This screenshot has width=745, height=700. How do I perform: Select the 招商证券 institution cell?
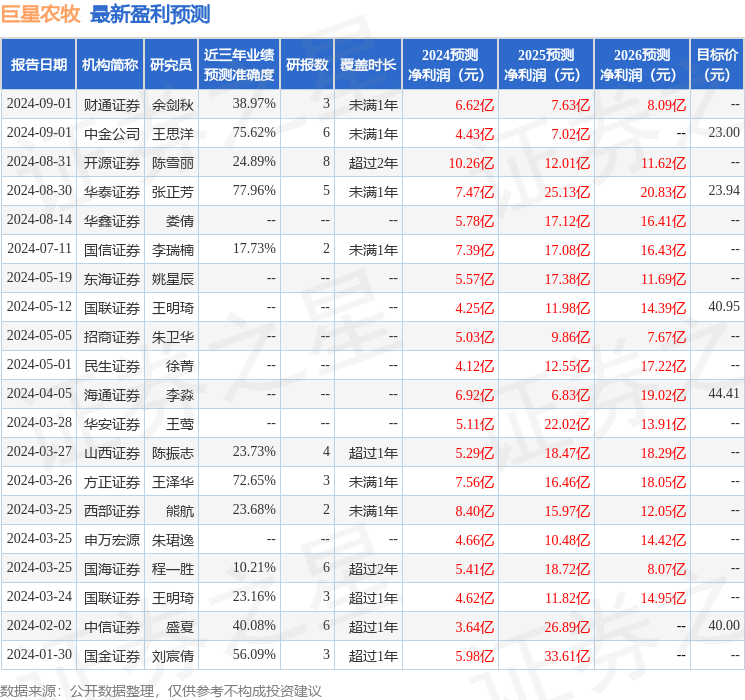pos(112,337)
